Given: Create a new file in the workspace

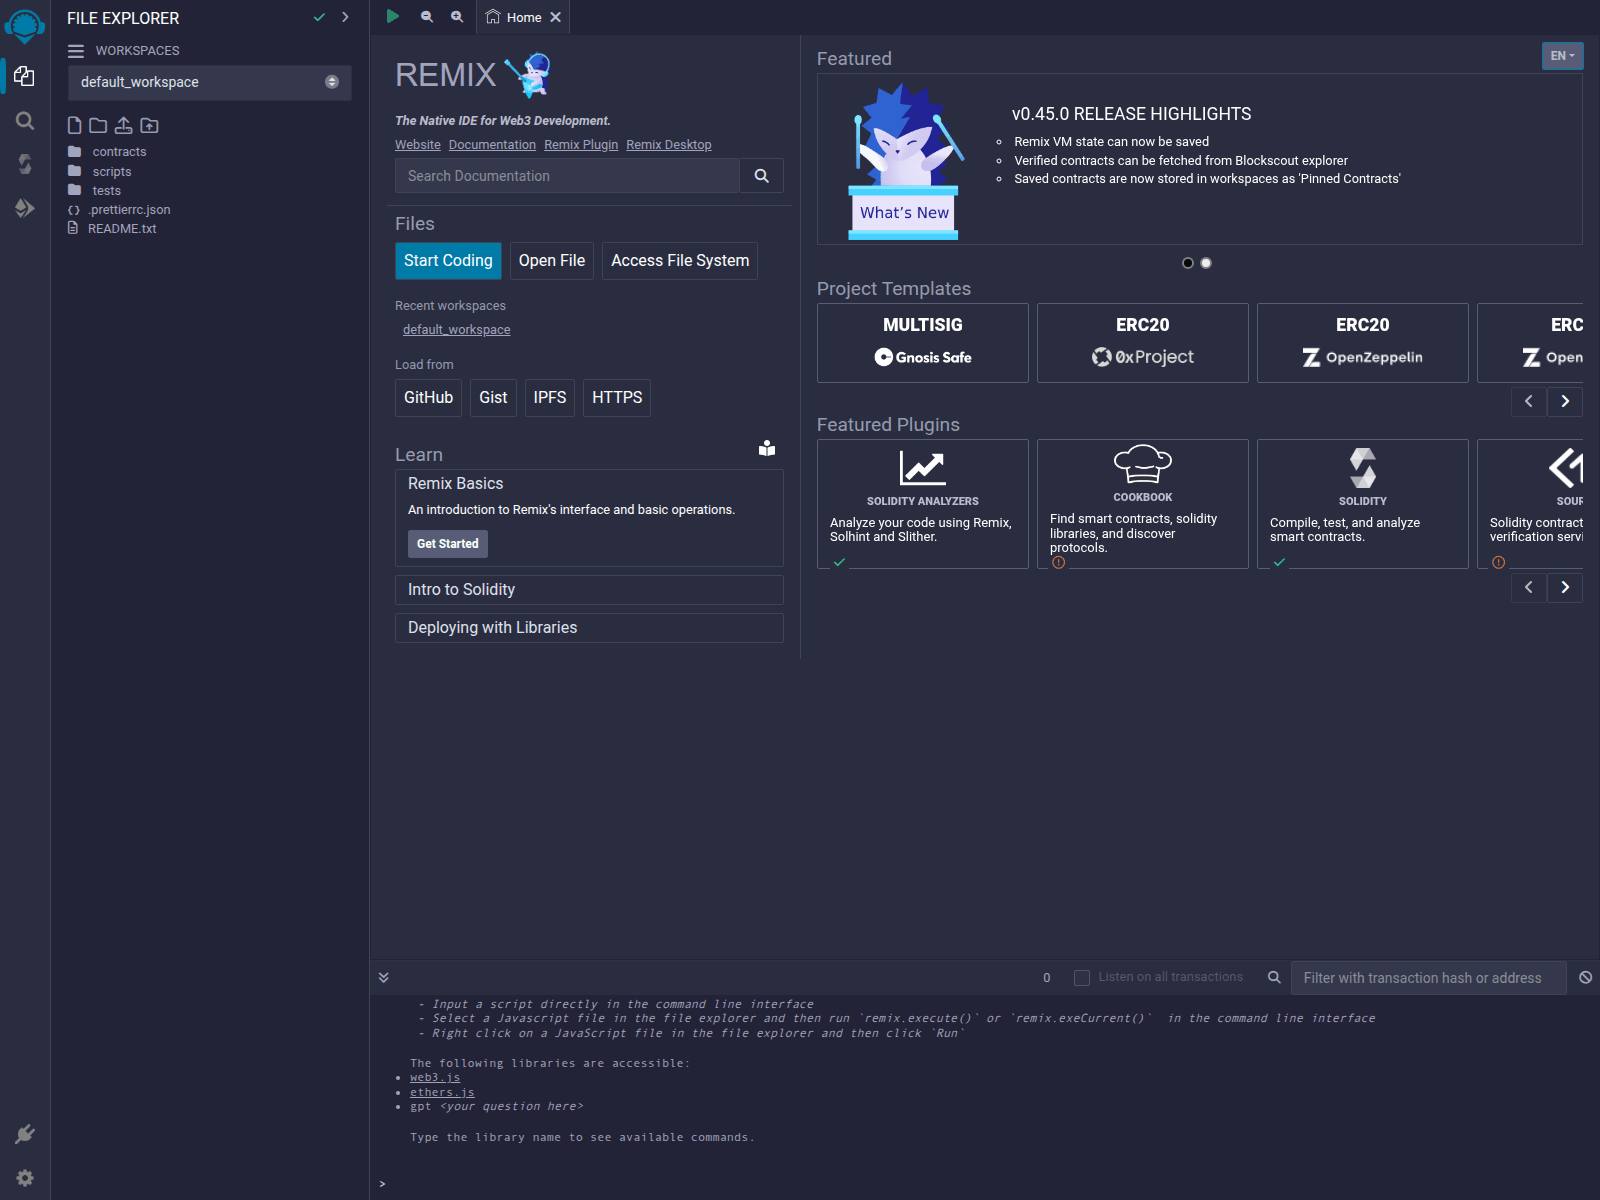Looking at the screenshot, I should pos(73,125).
